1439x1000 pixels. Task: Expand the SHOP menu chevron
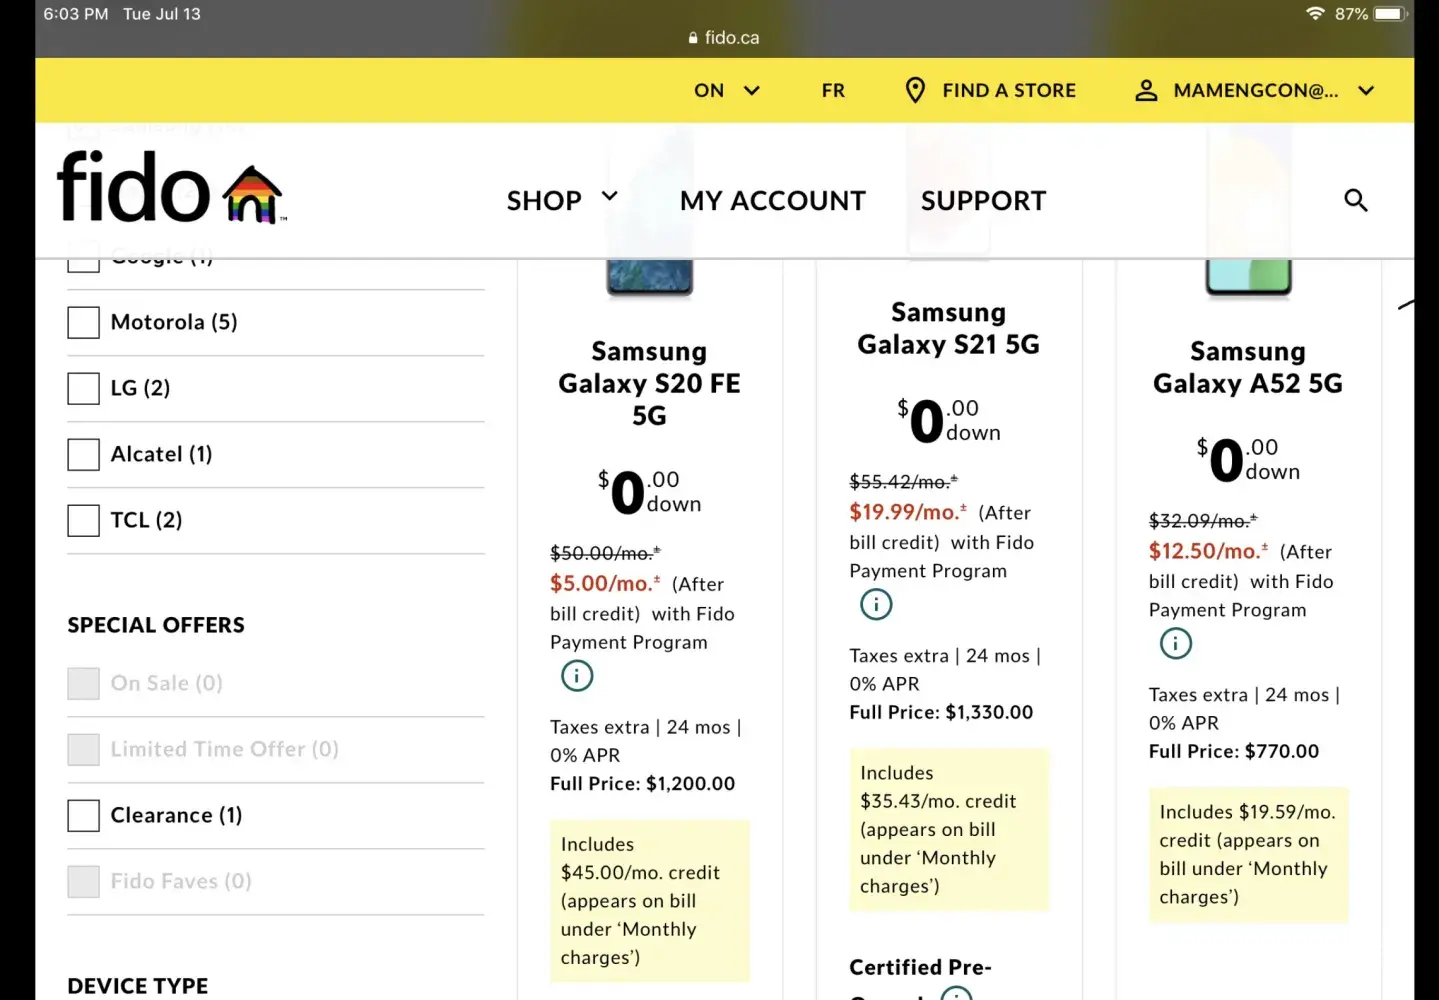point(609,196)
